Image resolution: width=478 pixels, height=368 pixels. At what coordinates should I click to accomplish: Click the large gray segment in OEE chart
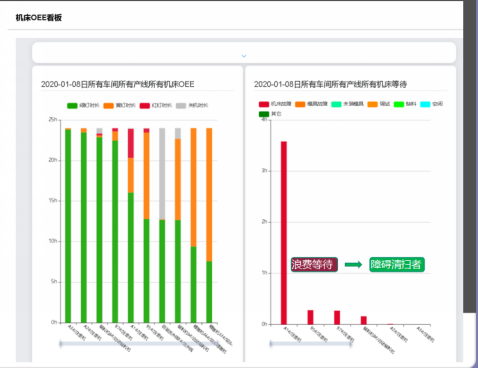[162, 174]
